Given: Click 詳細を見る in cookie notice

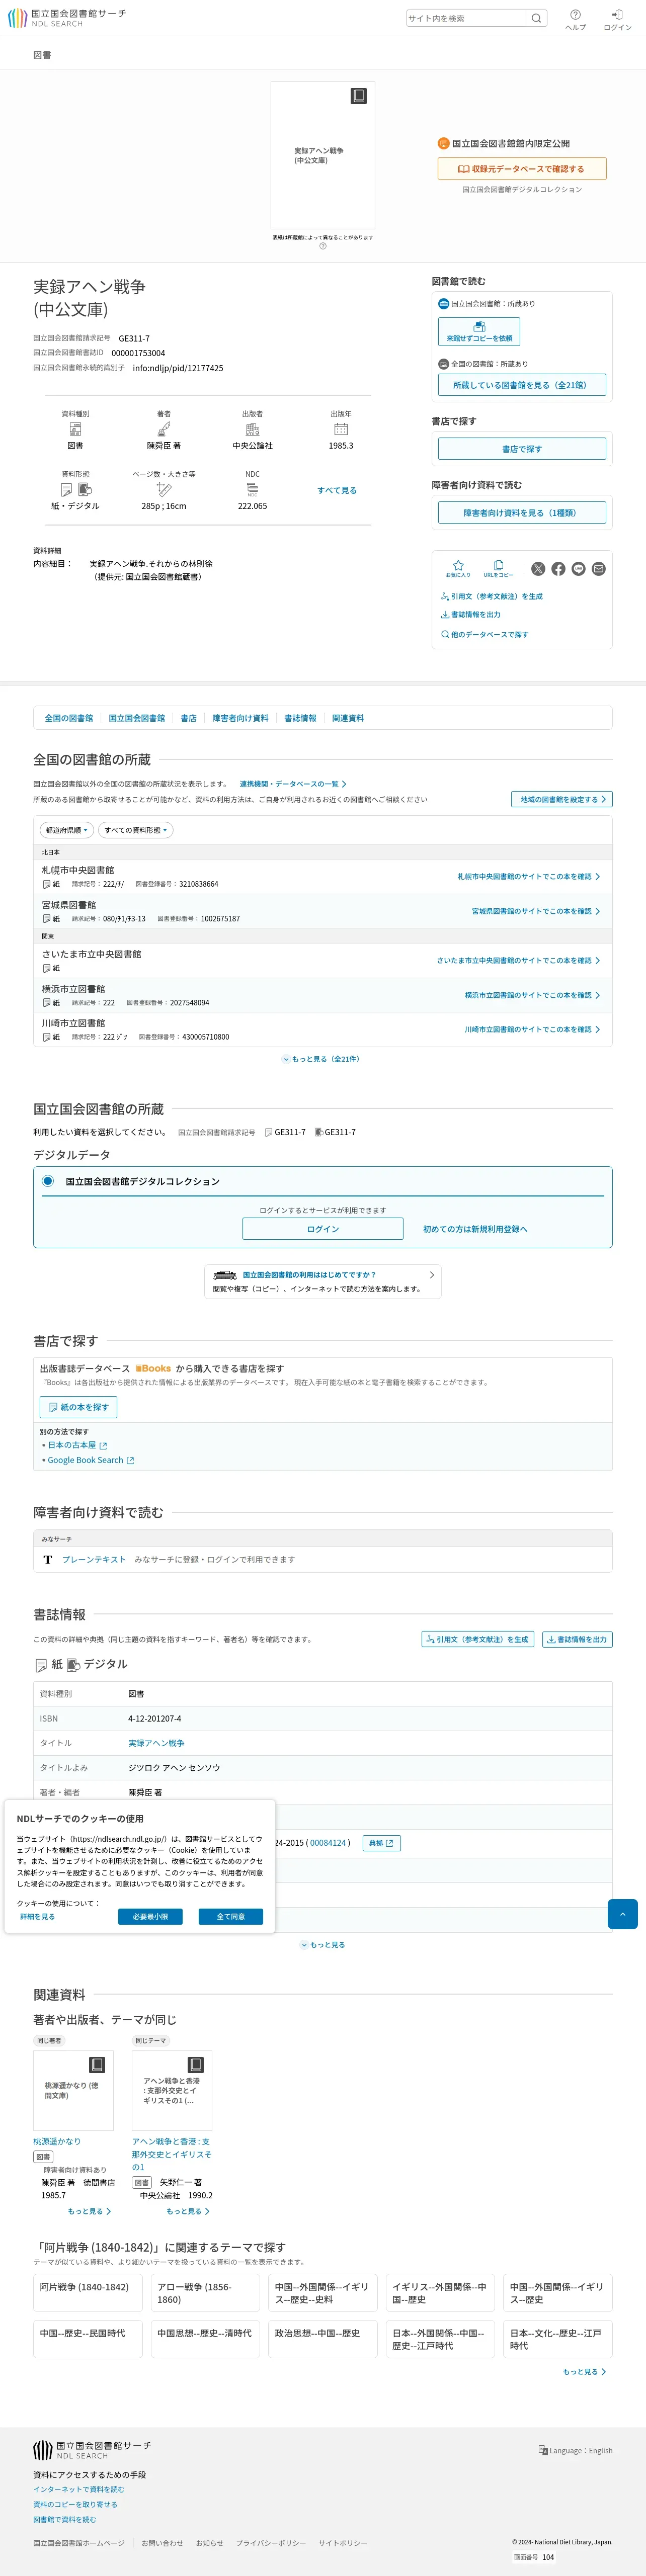Looking at the screenshot, I should coord(38,1917).
